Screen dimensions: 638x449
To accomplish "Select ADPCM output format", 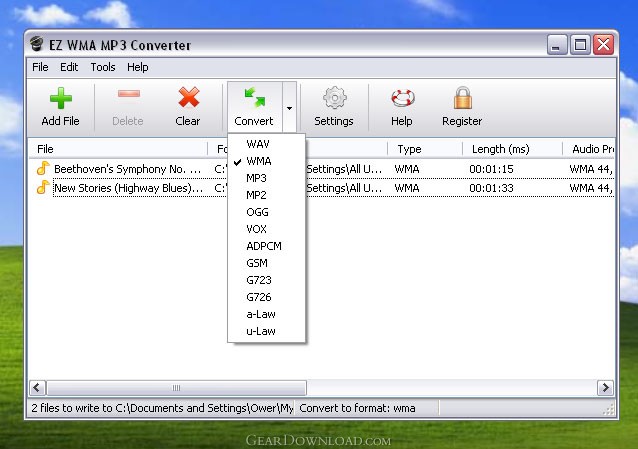I will pyautogui.click(x=267, y=246).
